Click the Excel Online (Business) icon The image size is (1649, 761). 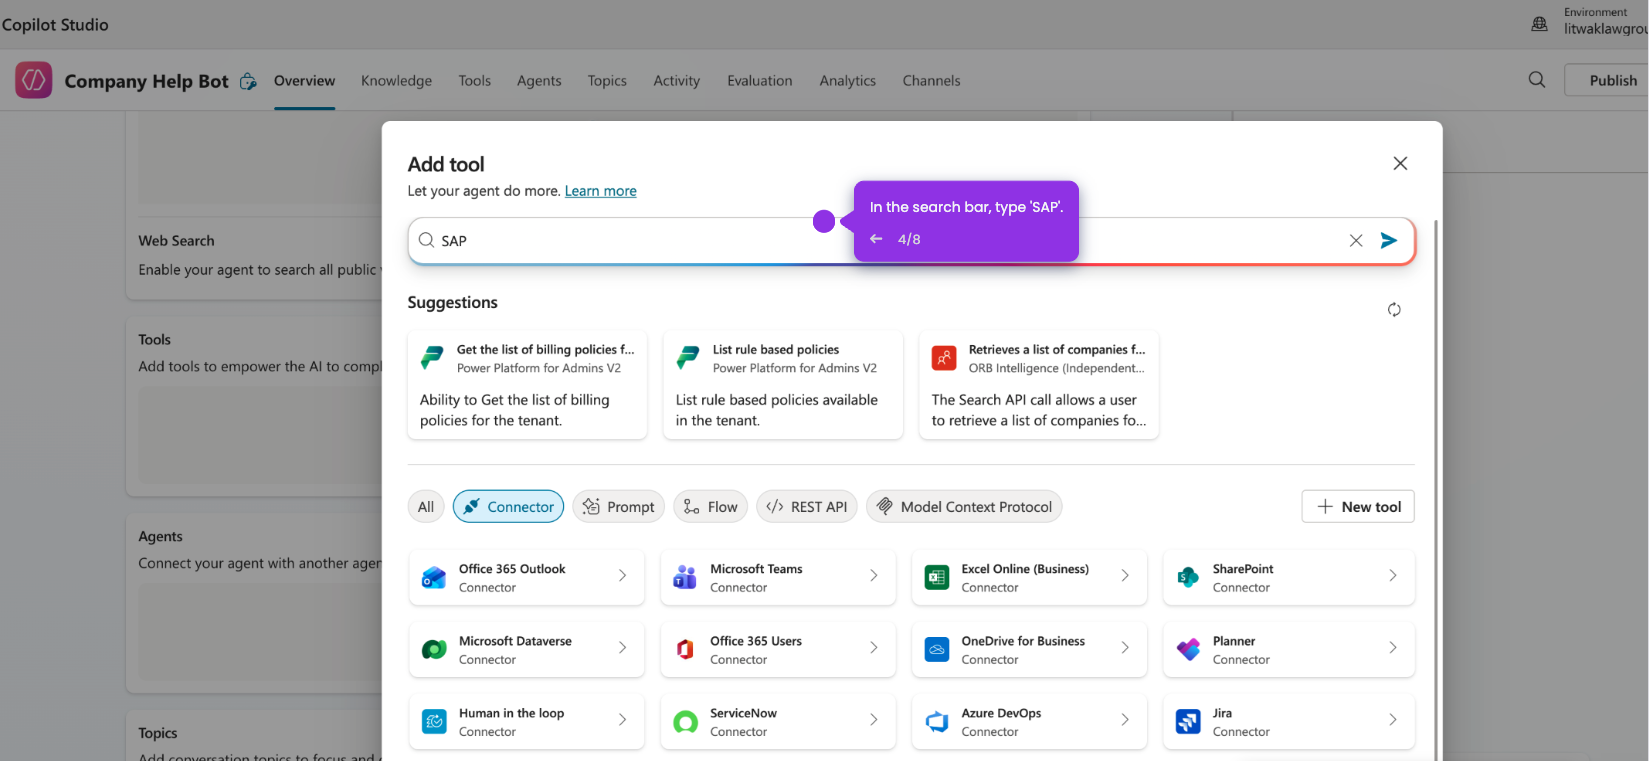(x=937, y=577)
